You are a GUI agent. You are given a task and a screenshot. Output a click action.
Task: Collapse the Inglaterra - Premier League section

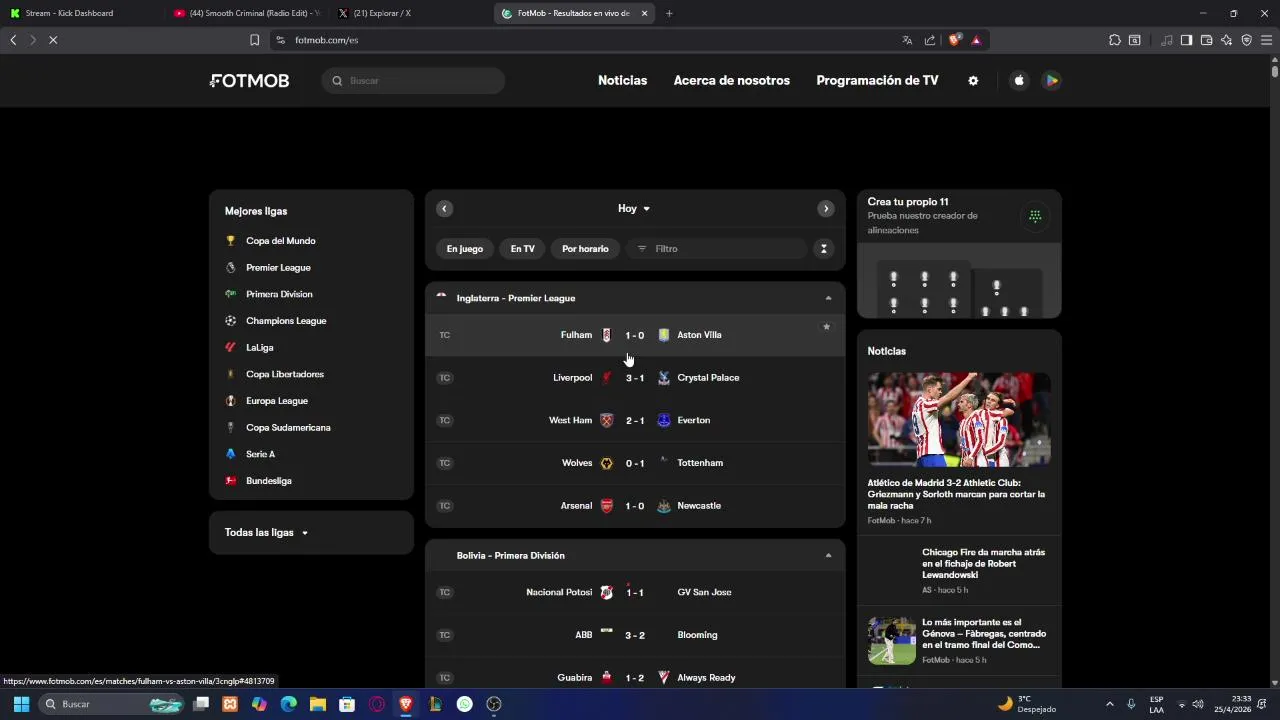[828, 298]
